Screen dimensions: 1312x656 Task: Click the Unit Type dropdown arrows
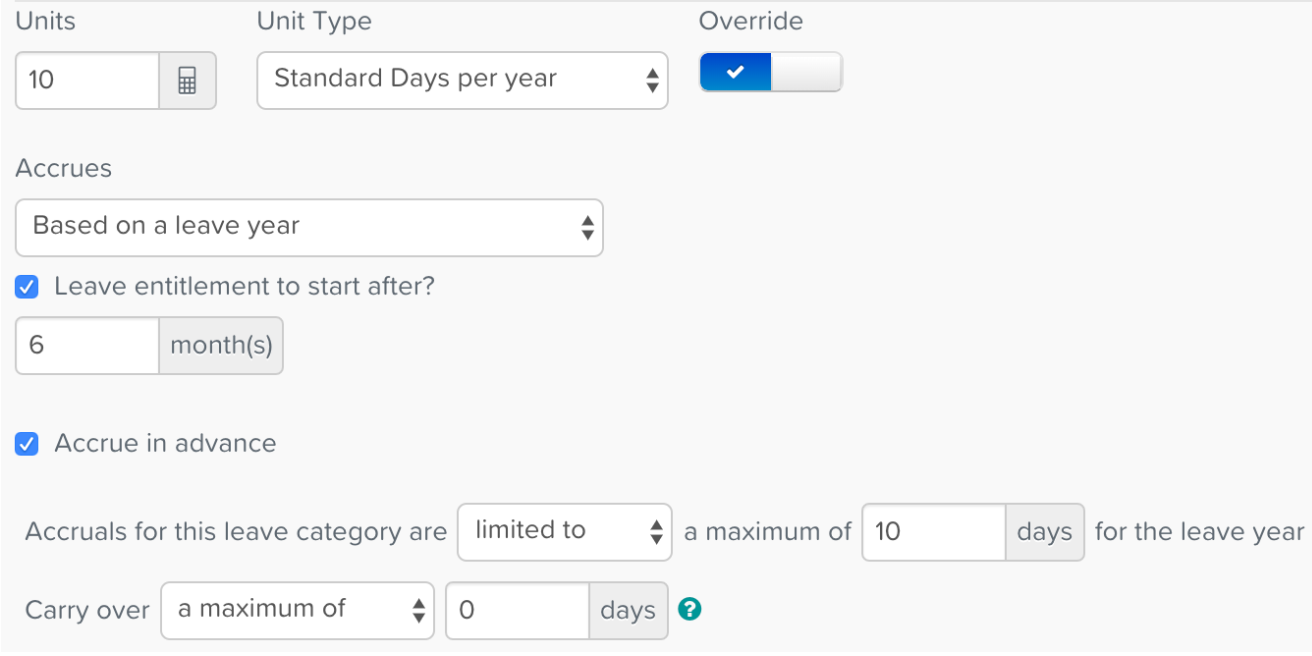pyautogui.click(x=652, y=81)
